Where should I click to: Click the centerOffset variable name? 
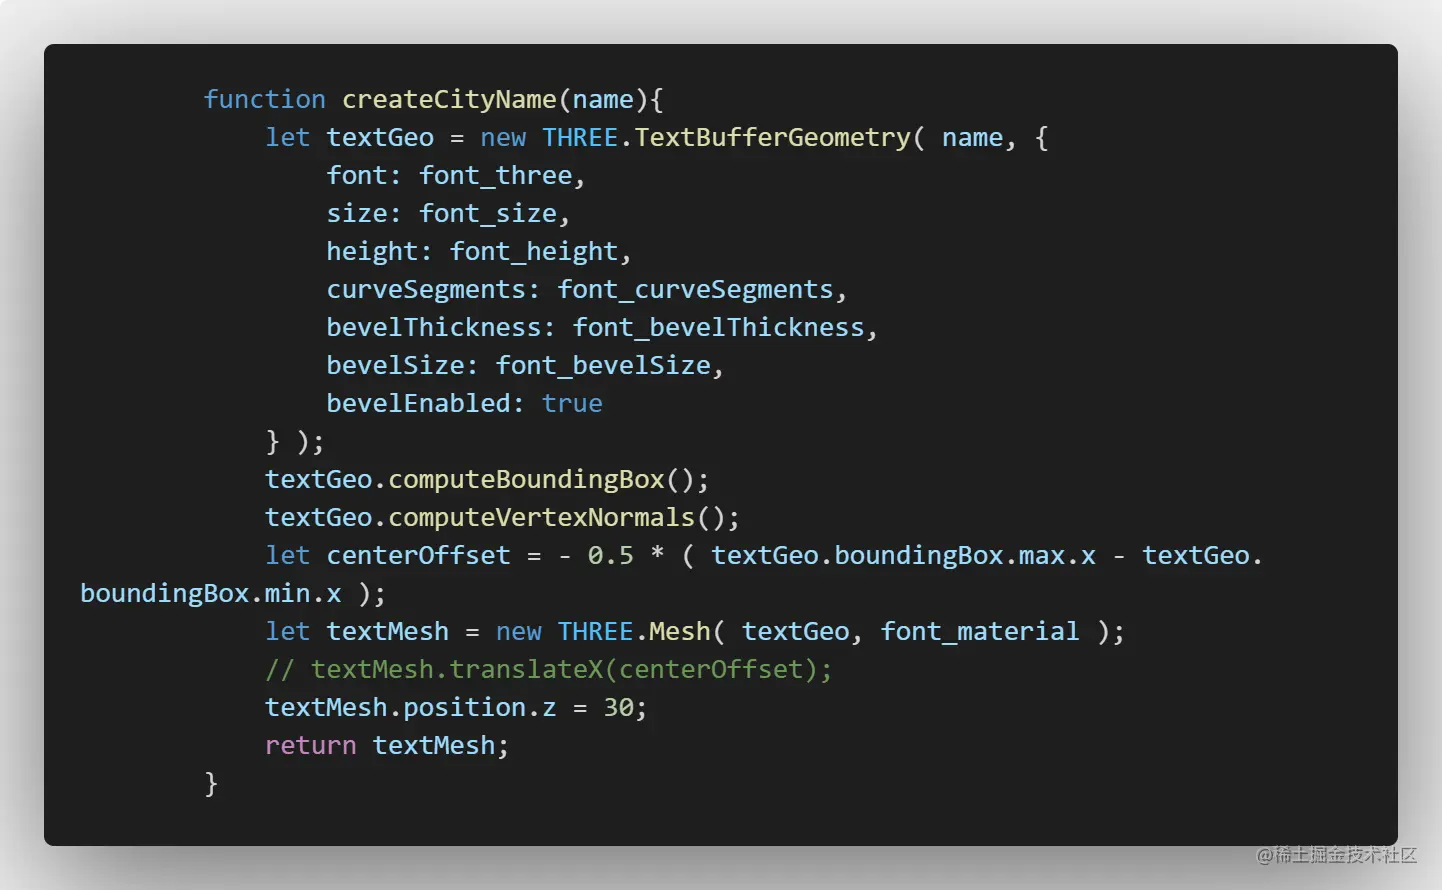[x=417, y=555]
